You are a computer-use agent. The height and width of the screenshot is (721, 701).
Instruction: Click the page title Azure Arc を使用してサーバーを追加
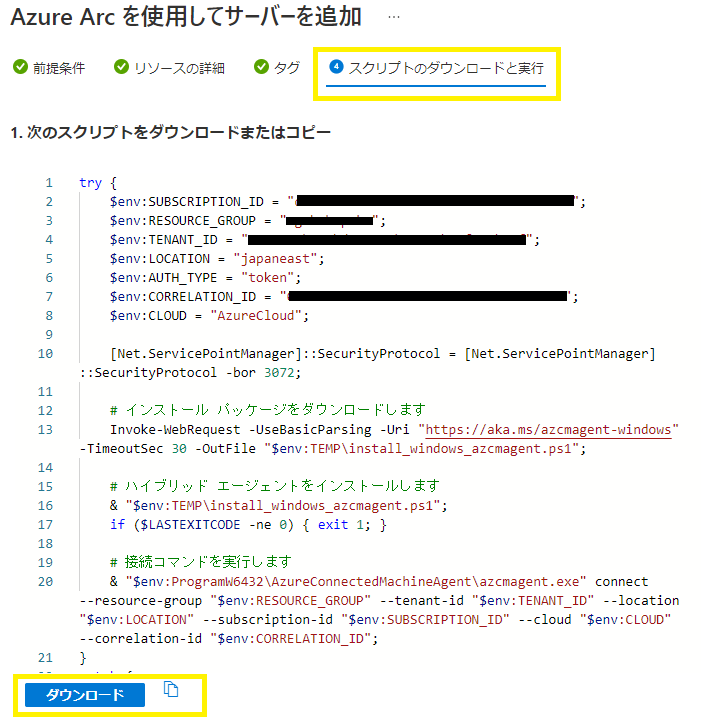coord(186,17)
